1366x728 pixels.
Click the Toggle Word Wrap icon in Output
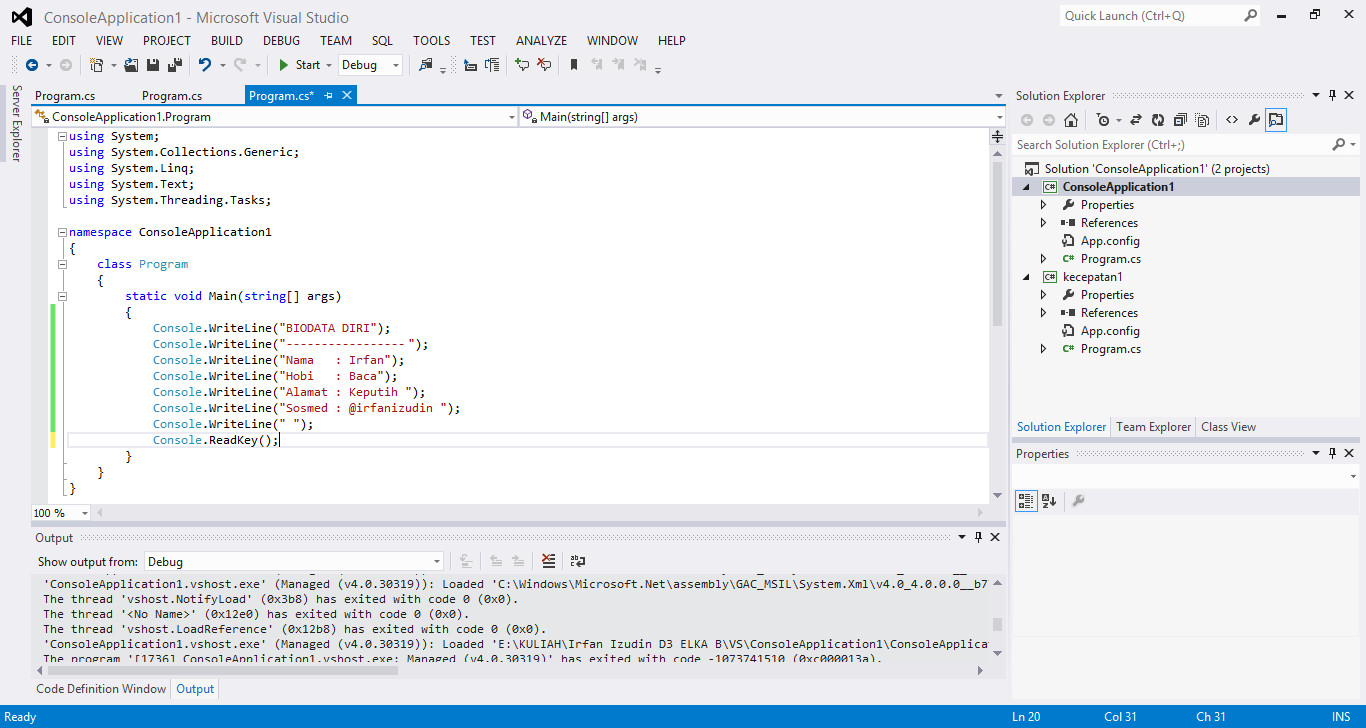pyautogui.click(x=577, y=562)
